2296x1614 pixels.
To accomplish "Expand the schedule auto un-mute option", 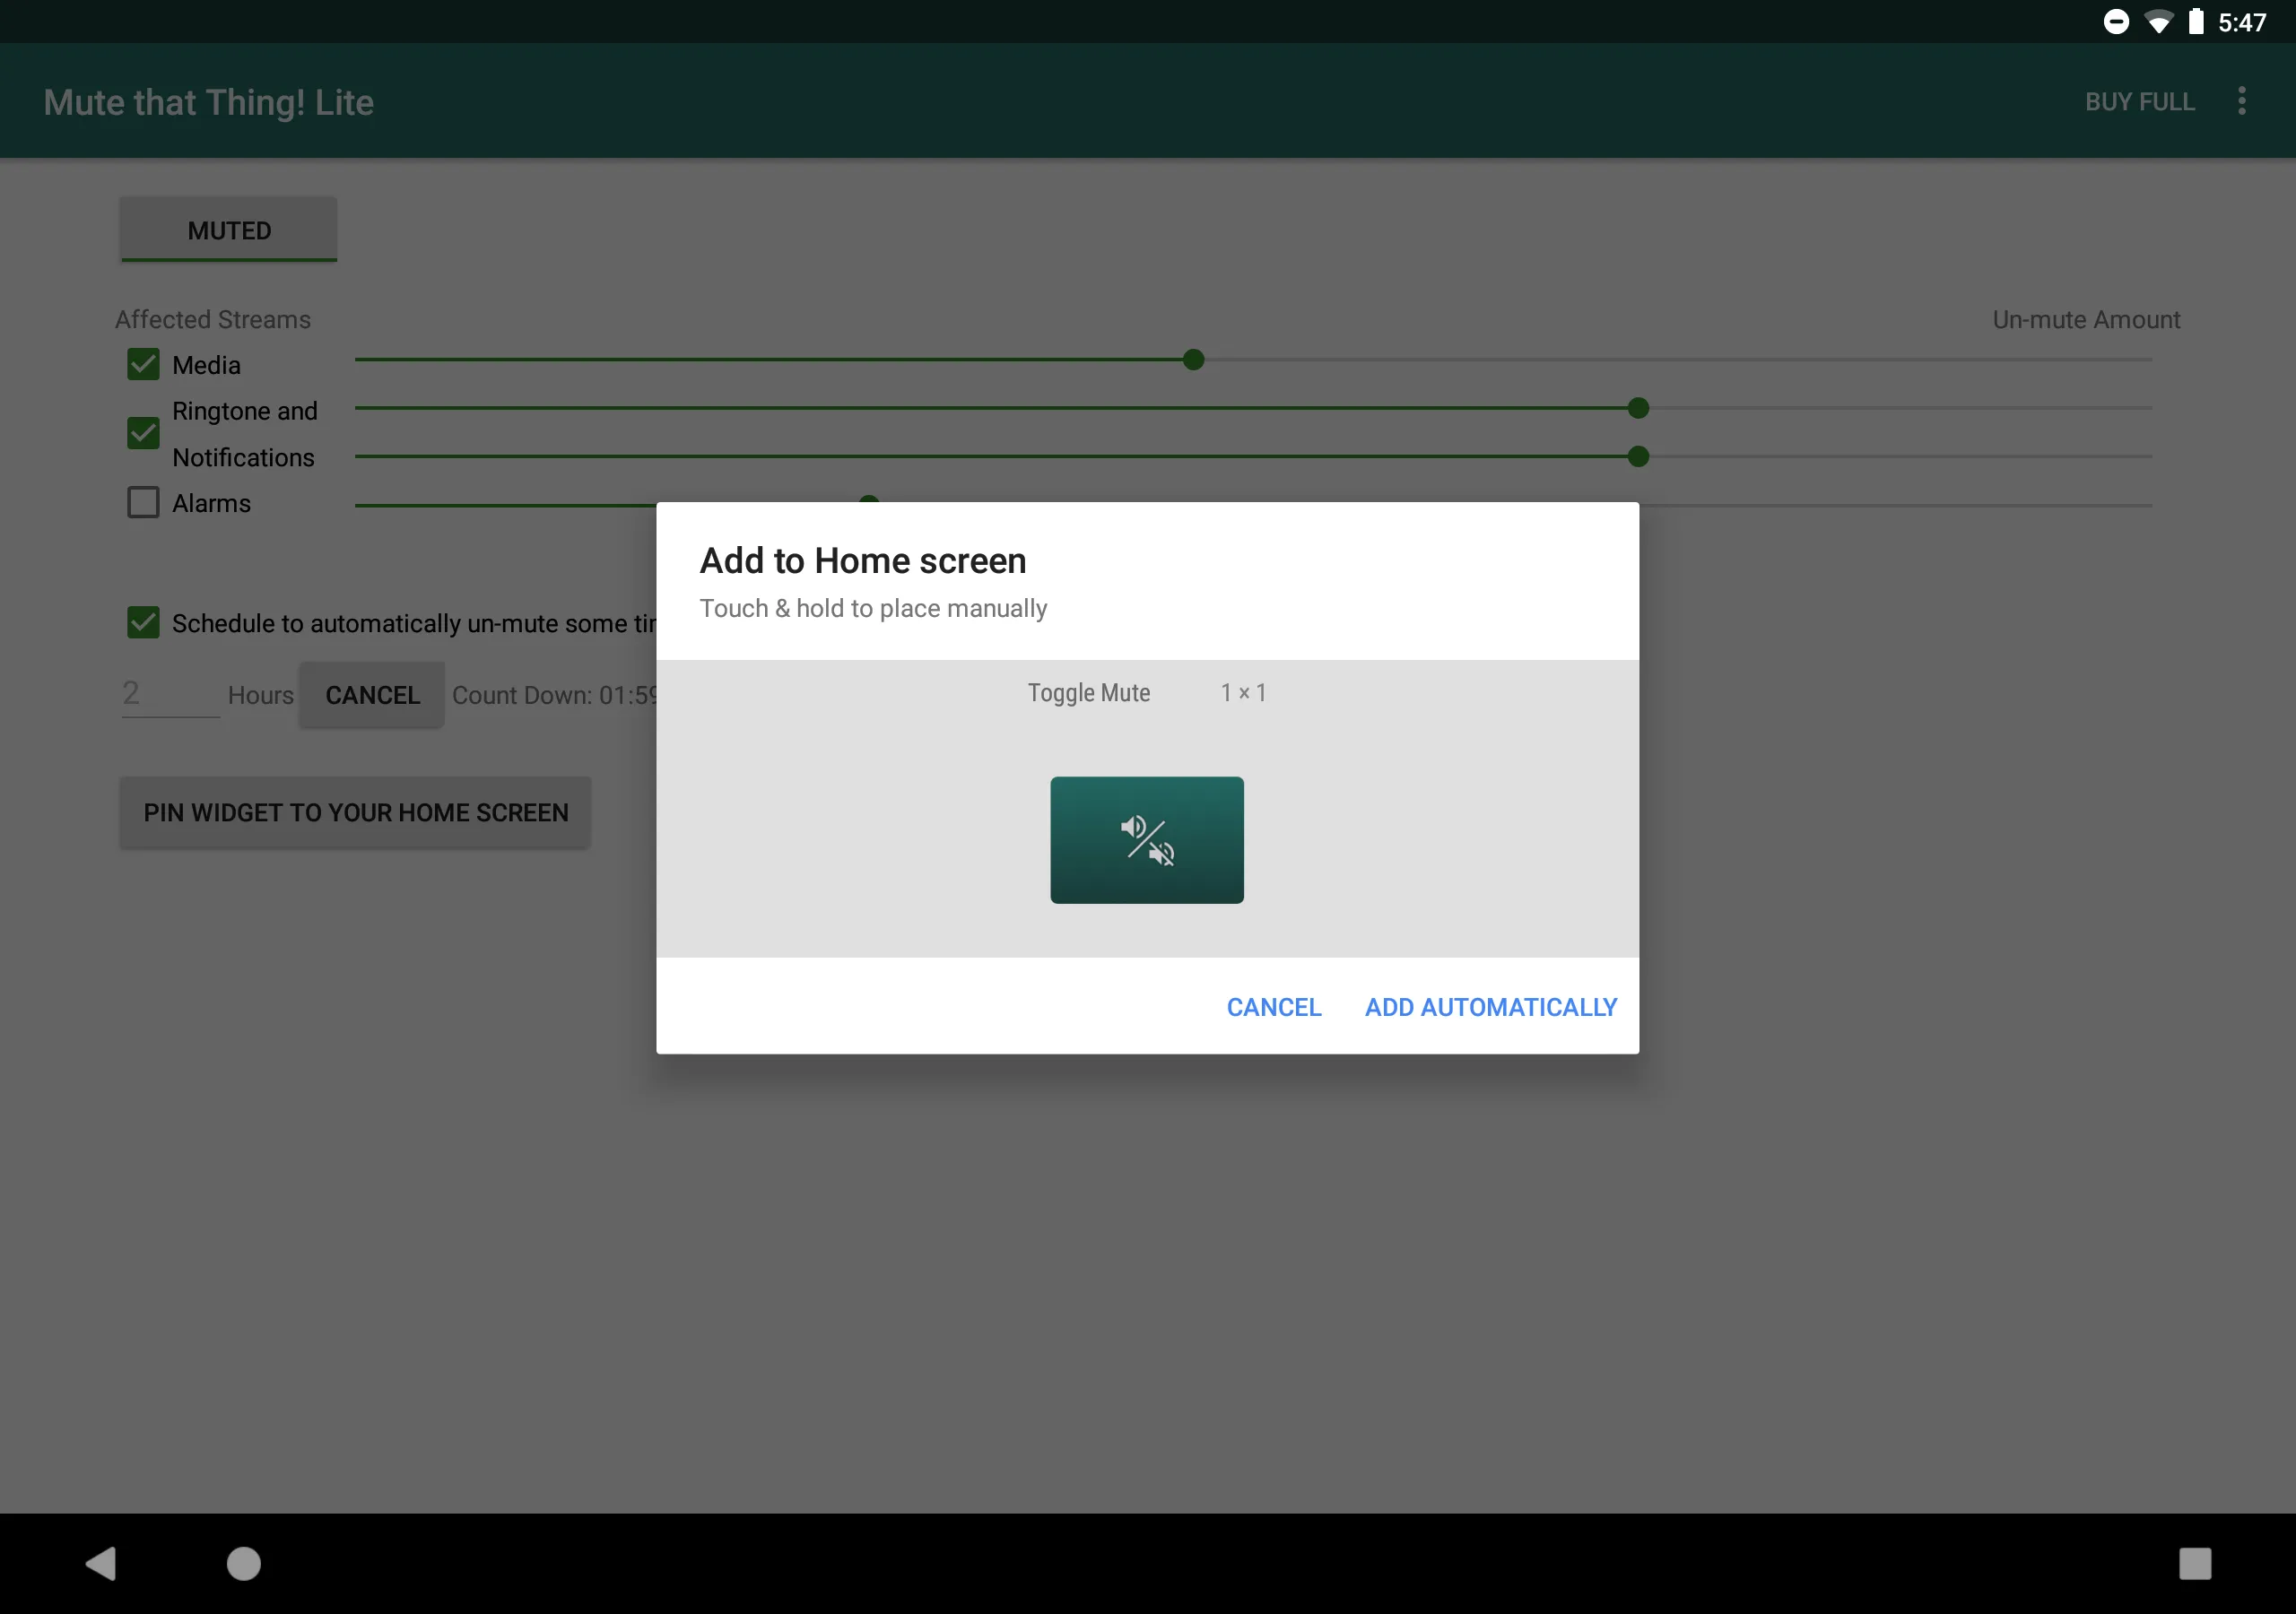I will [x=142, y=623].
